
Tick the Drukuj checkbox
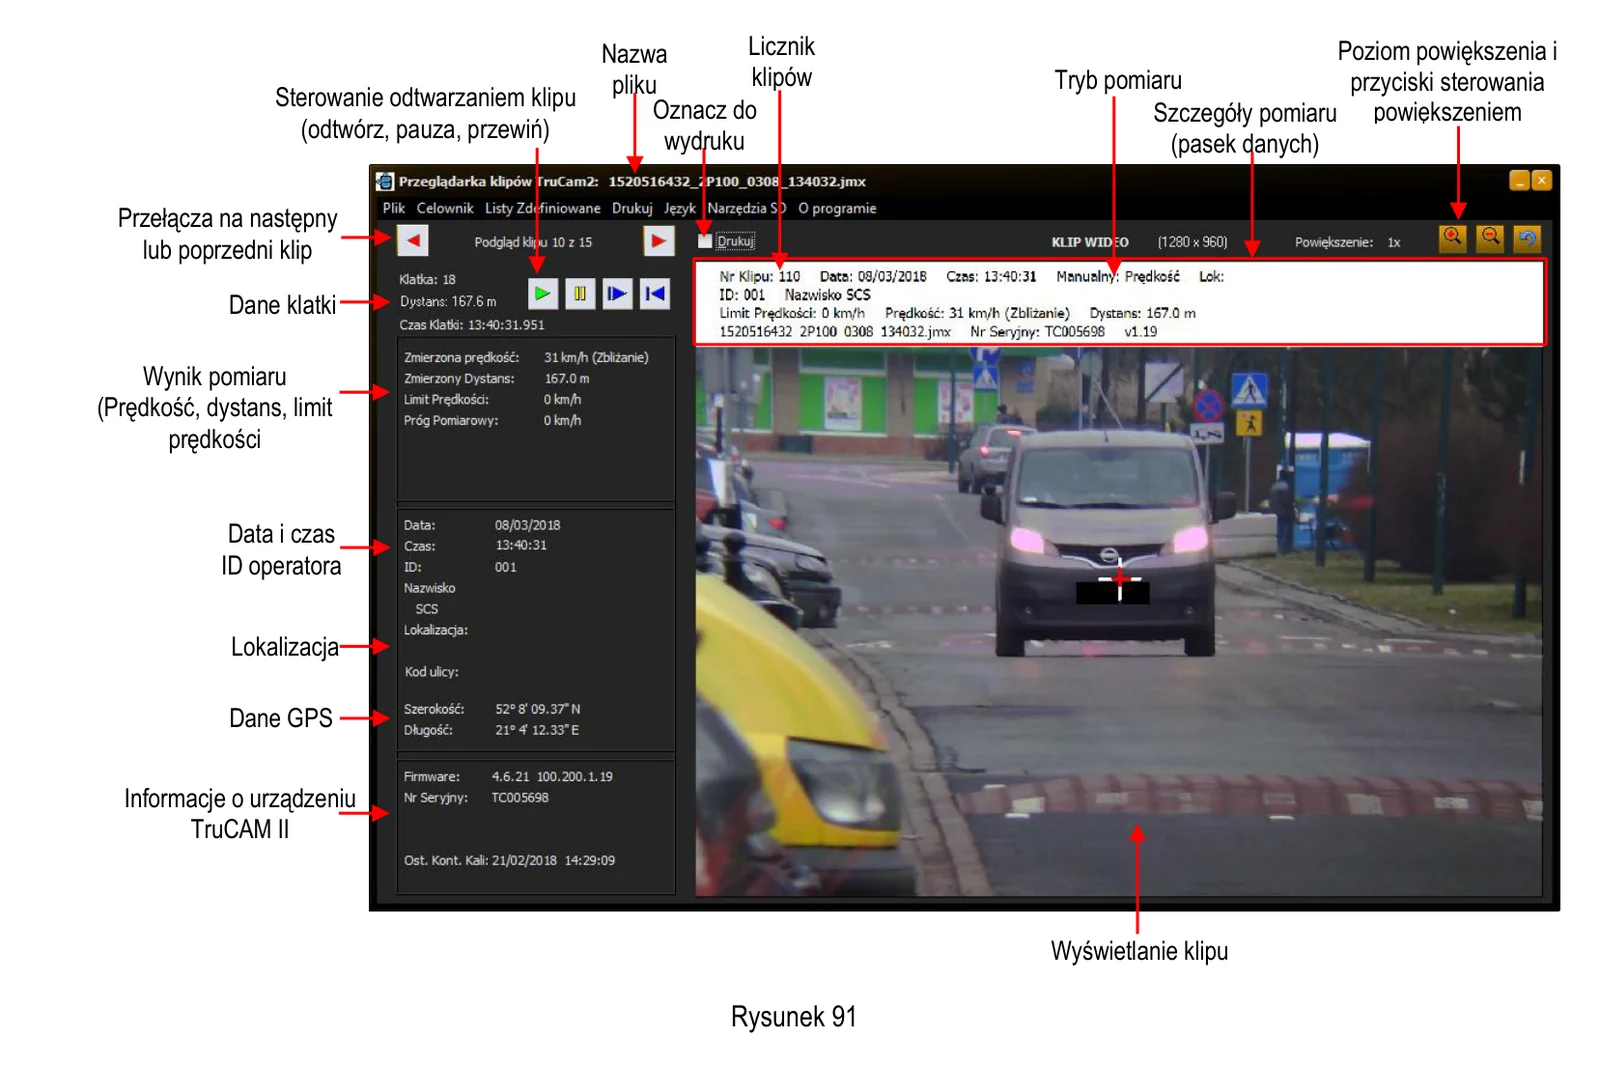tap(705, 241)
